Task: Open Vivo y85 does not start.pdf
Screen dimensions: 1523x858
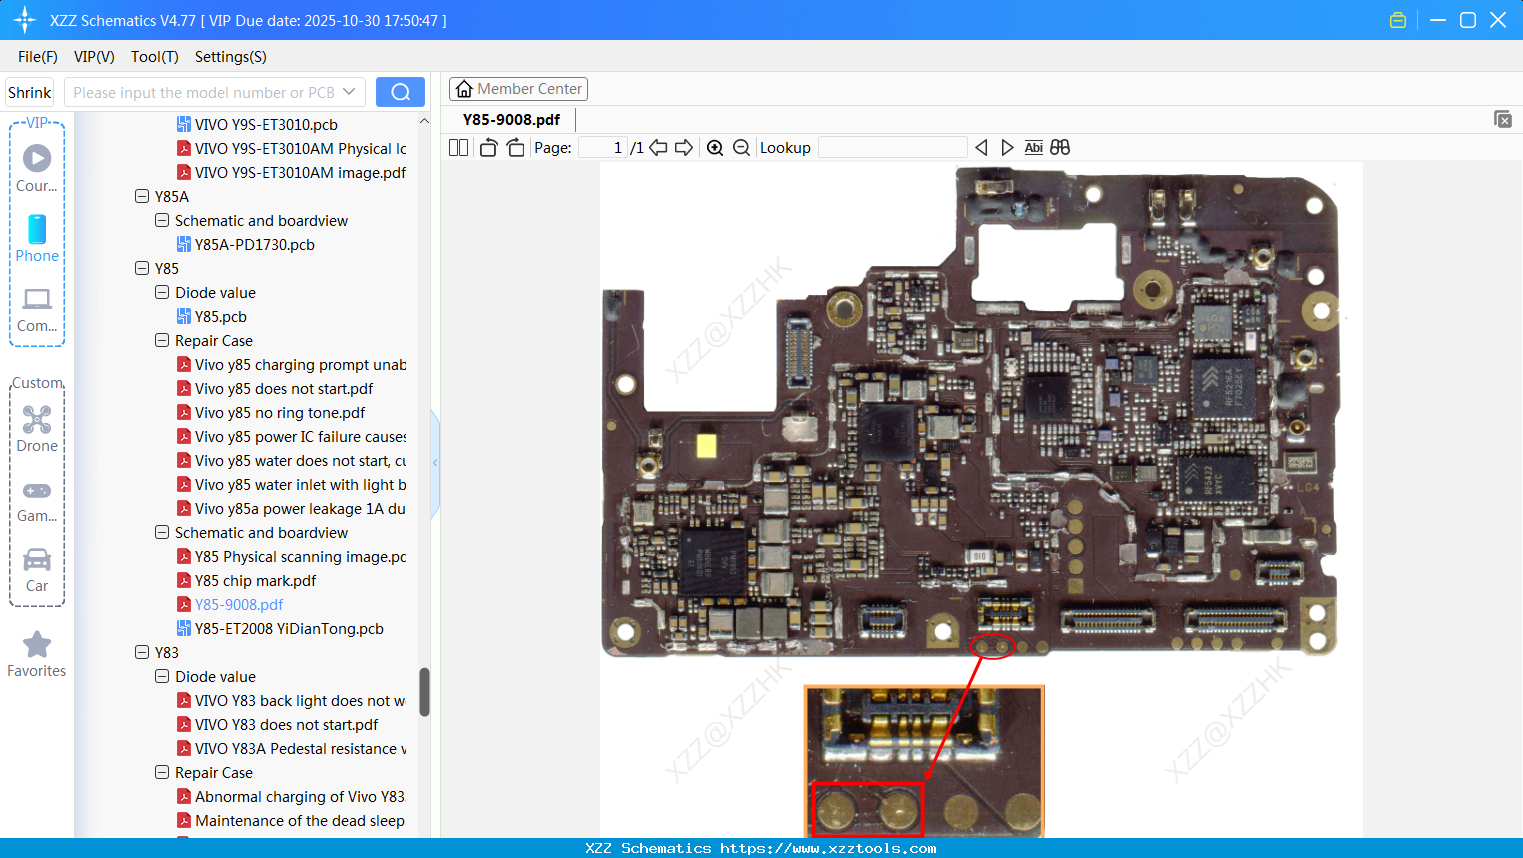Action: 284,388
